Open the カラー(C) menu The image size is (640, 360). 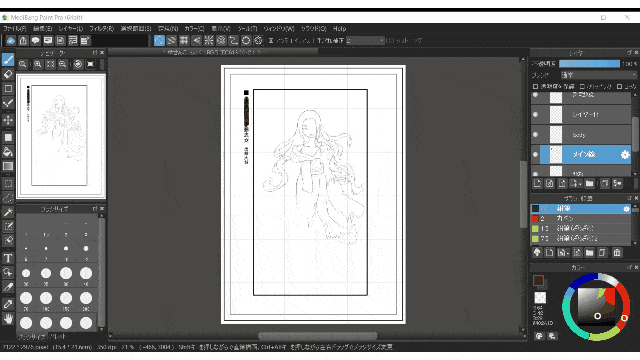194,29
